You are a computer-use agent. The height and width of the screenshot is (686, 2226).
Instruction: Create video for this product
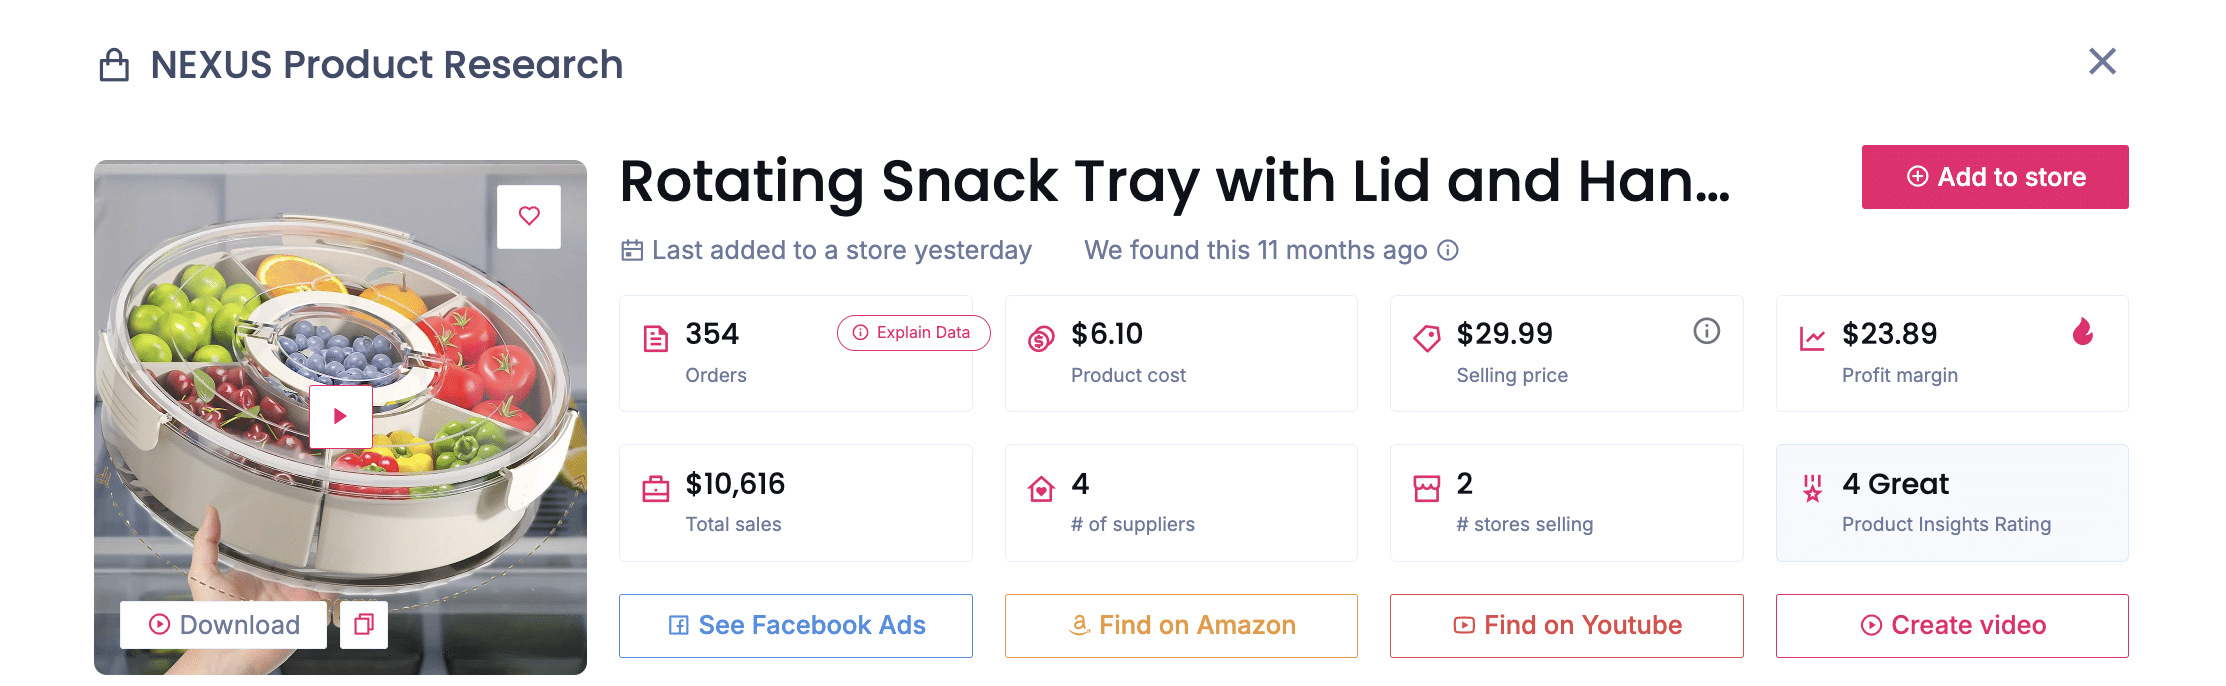tap(1952, 626)
